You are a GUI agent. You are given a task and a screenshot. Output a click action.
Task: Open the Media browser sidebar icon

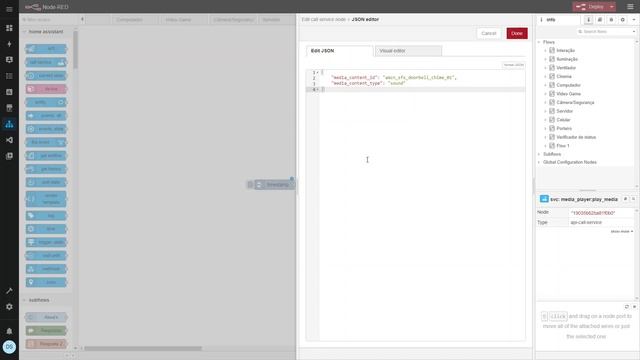pyautogui.click(x=9, y=156)
